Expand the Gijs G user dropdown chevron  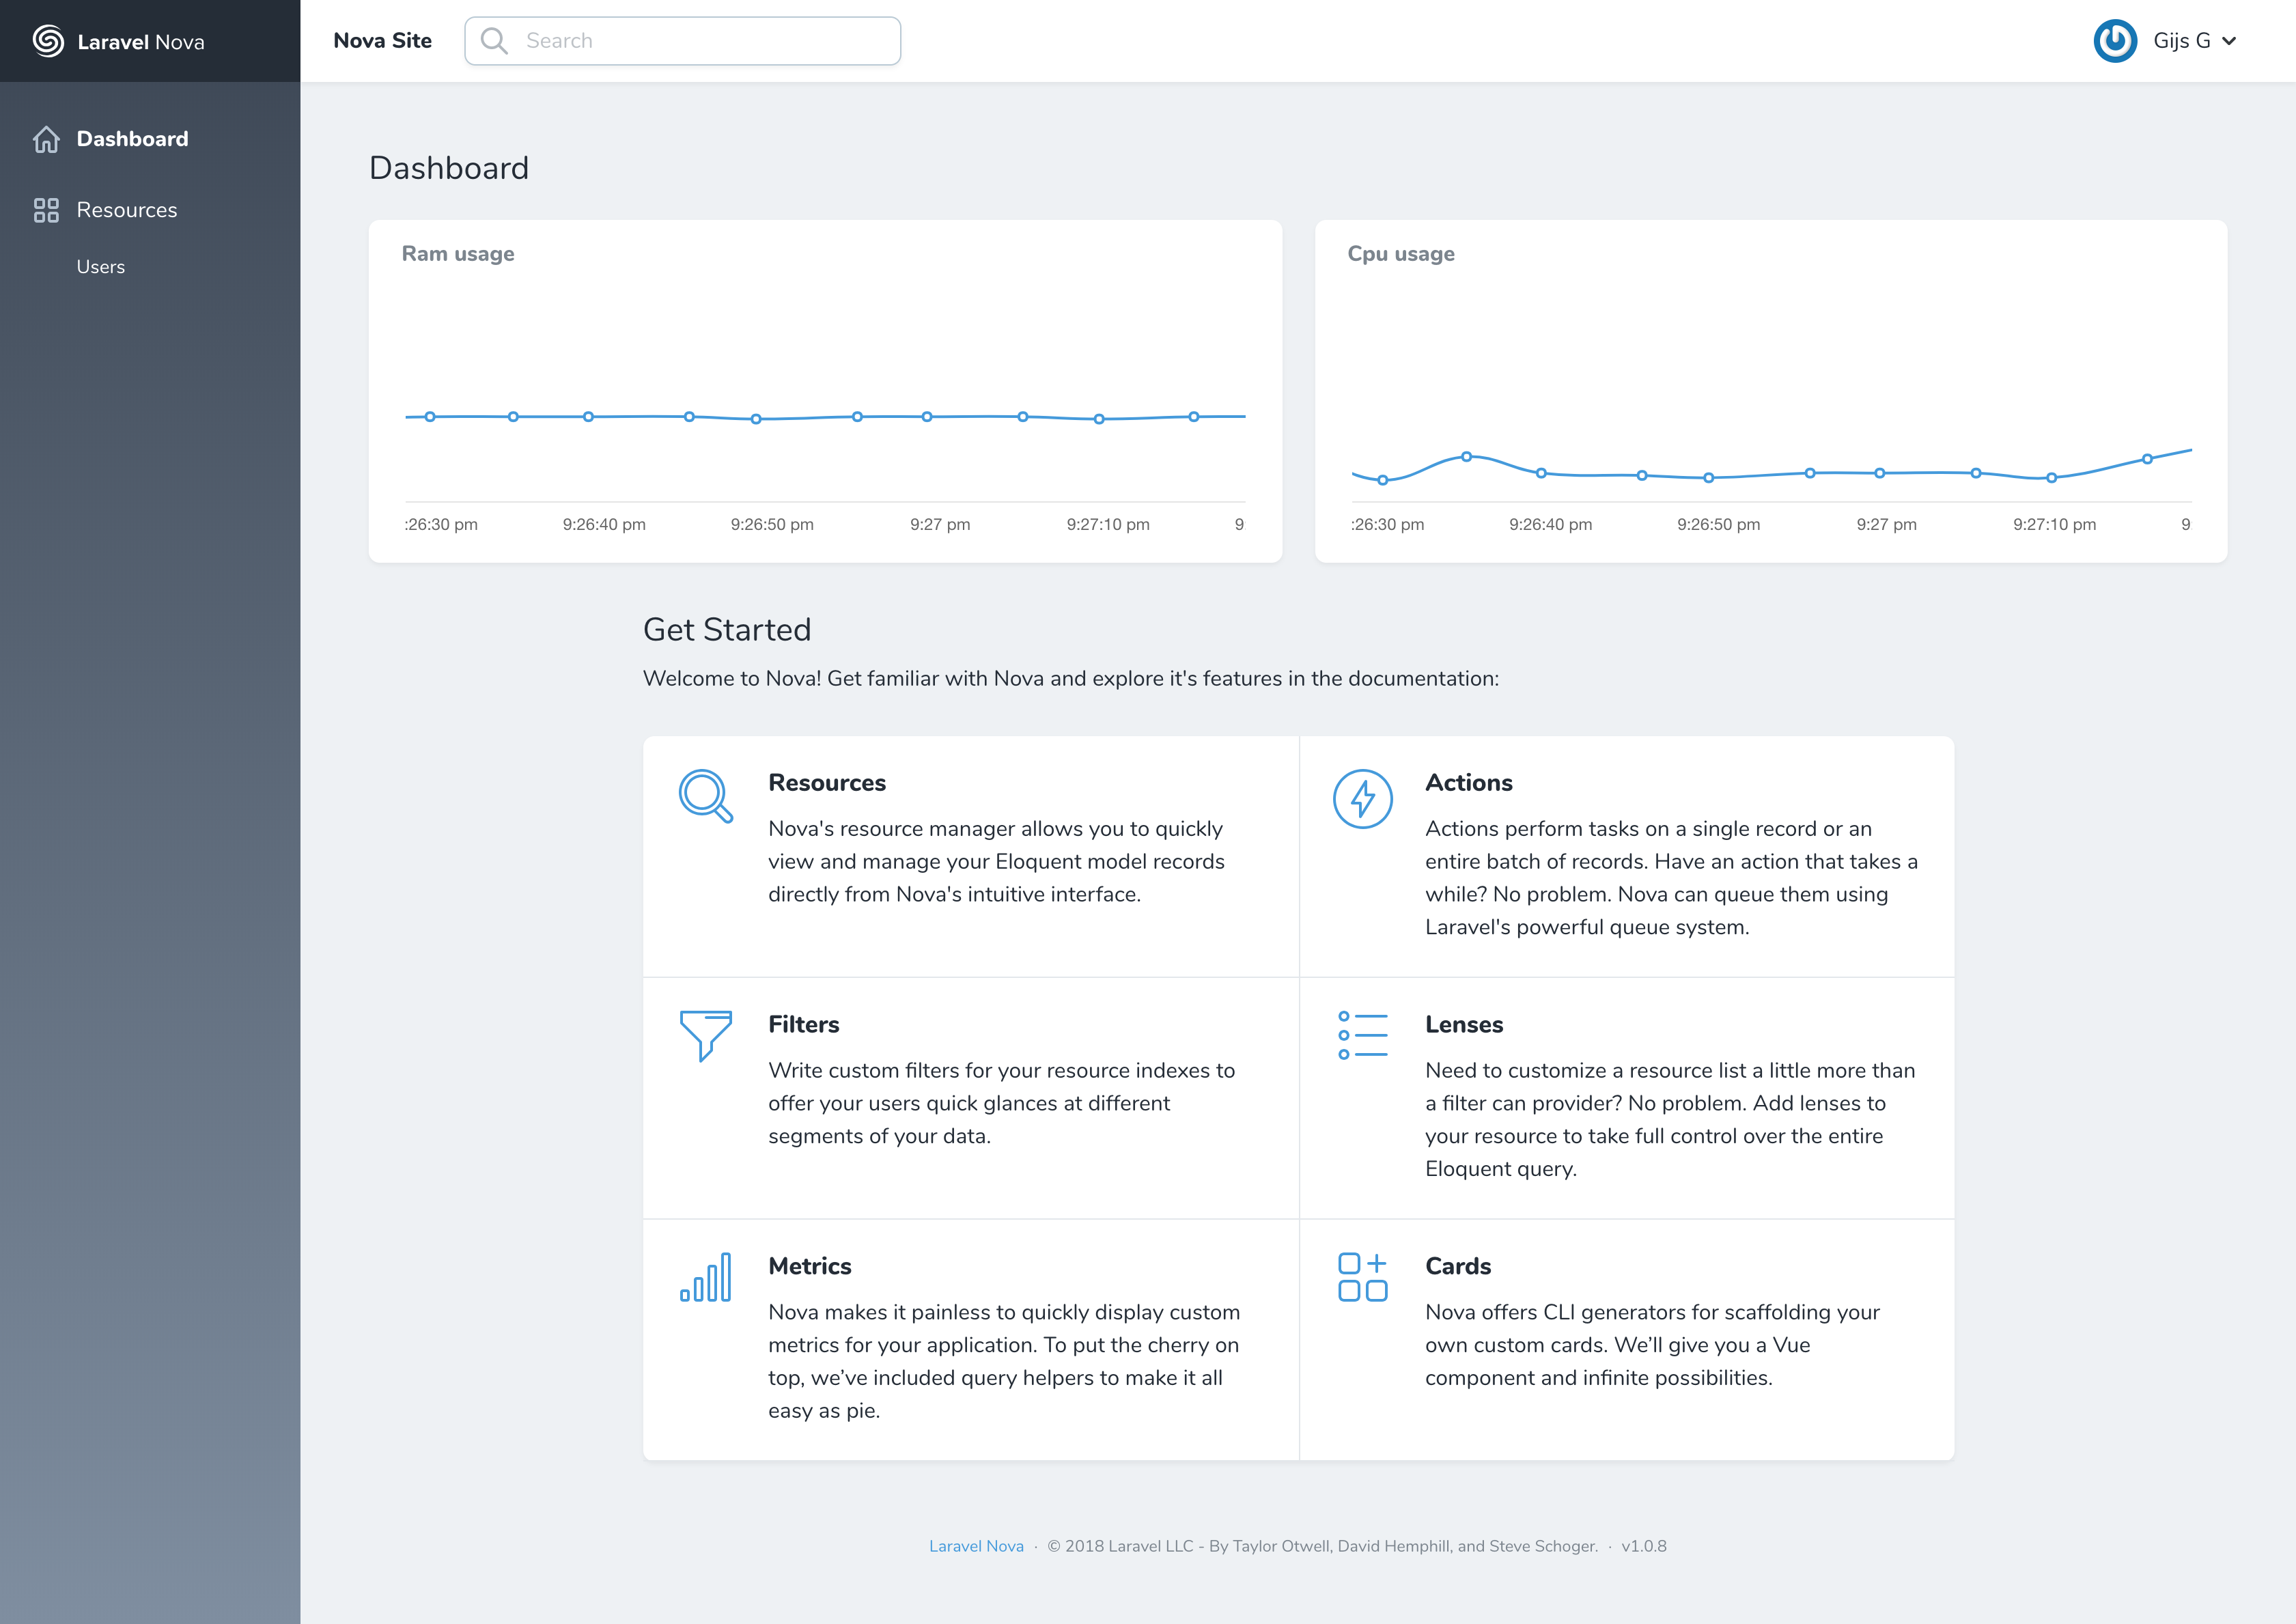[2229, 41]
